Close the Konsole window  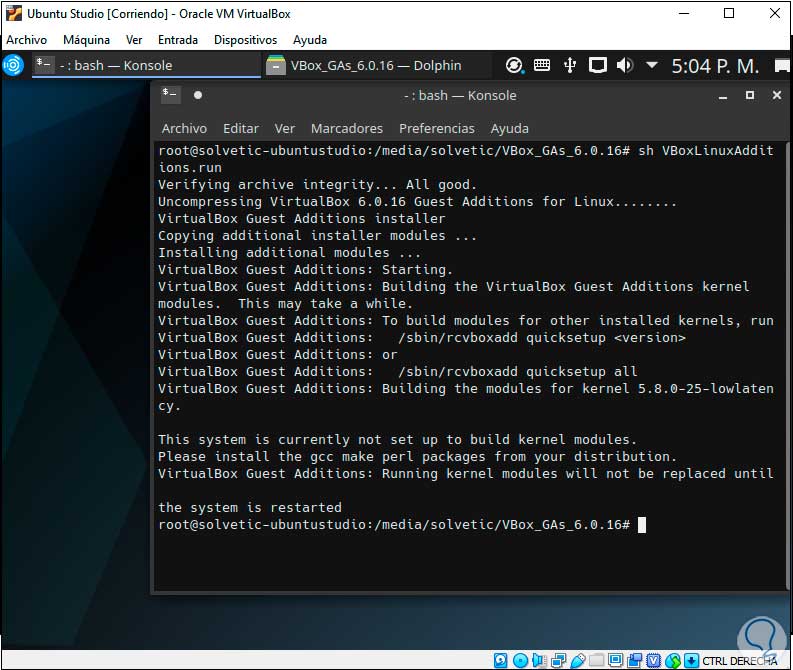click(777, 95)
